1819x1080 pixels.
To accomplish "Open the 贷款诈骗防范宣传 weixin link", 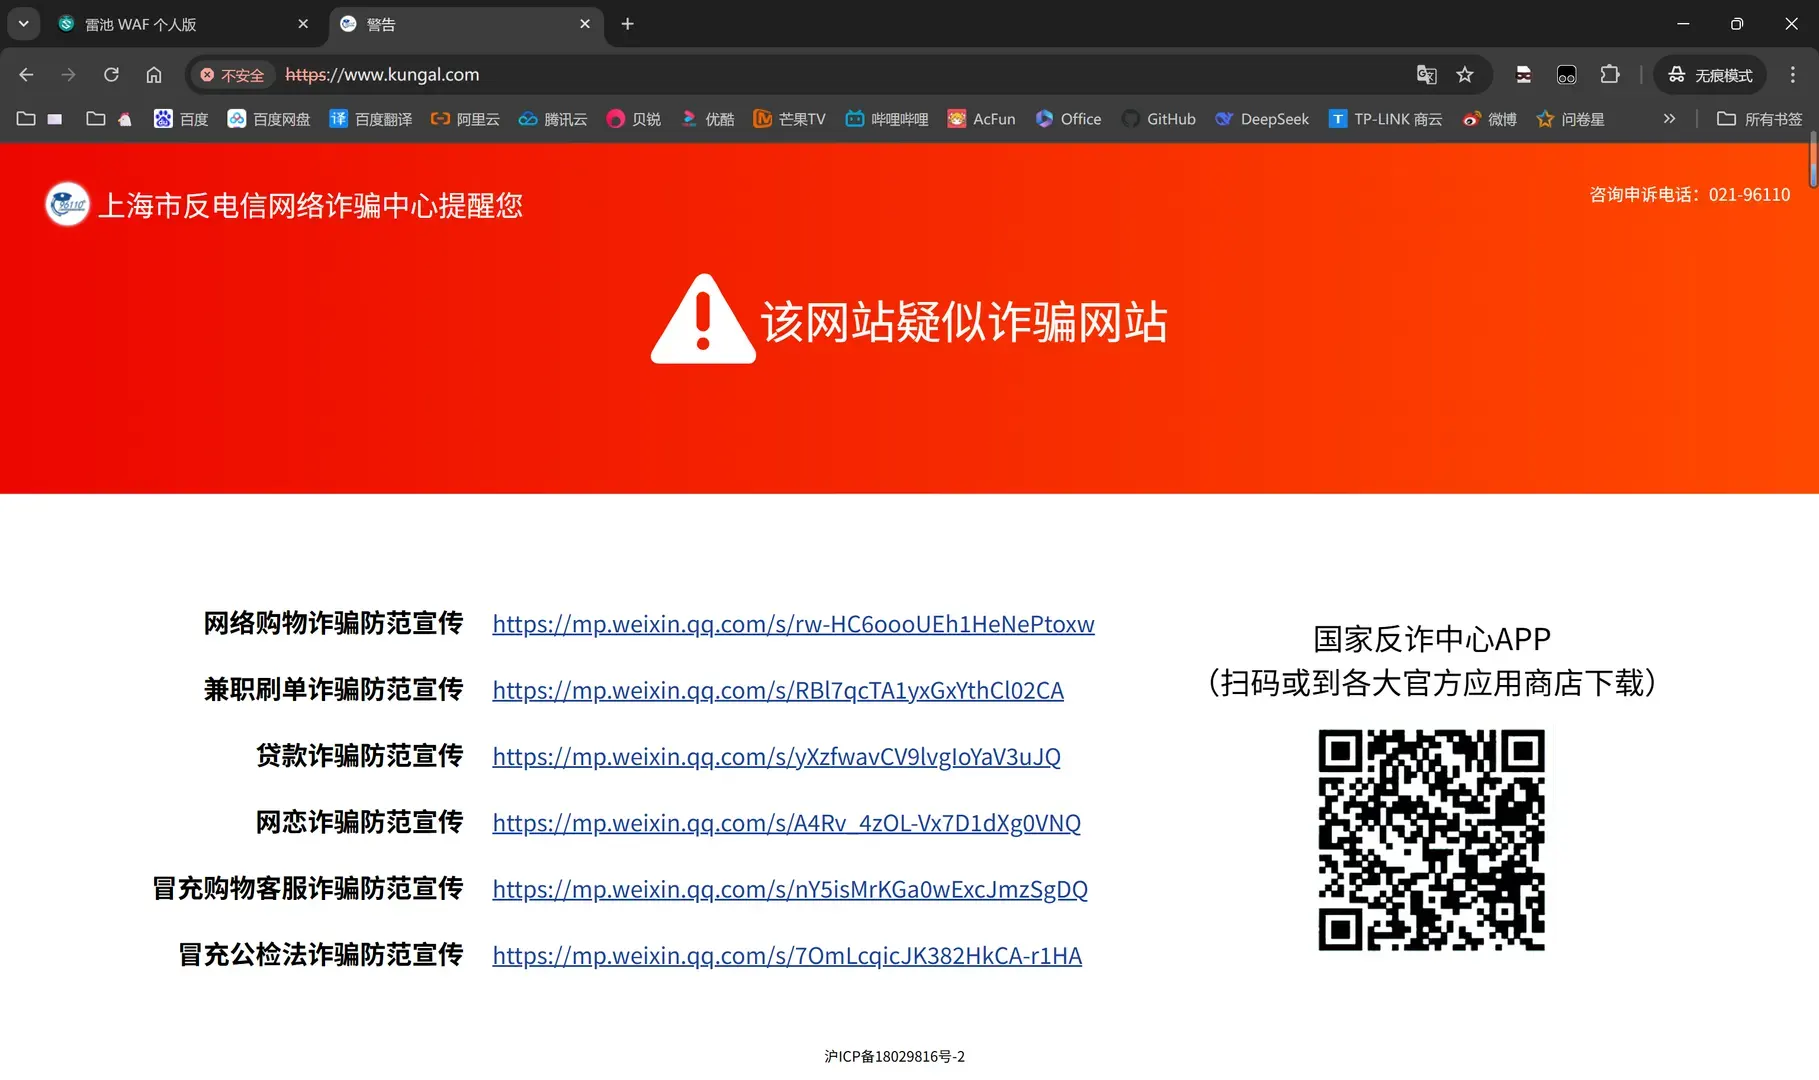I will (x=776, y=757).
